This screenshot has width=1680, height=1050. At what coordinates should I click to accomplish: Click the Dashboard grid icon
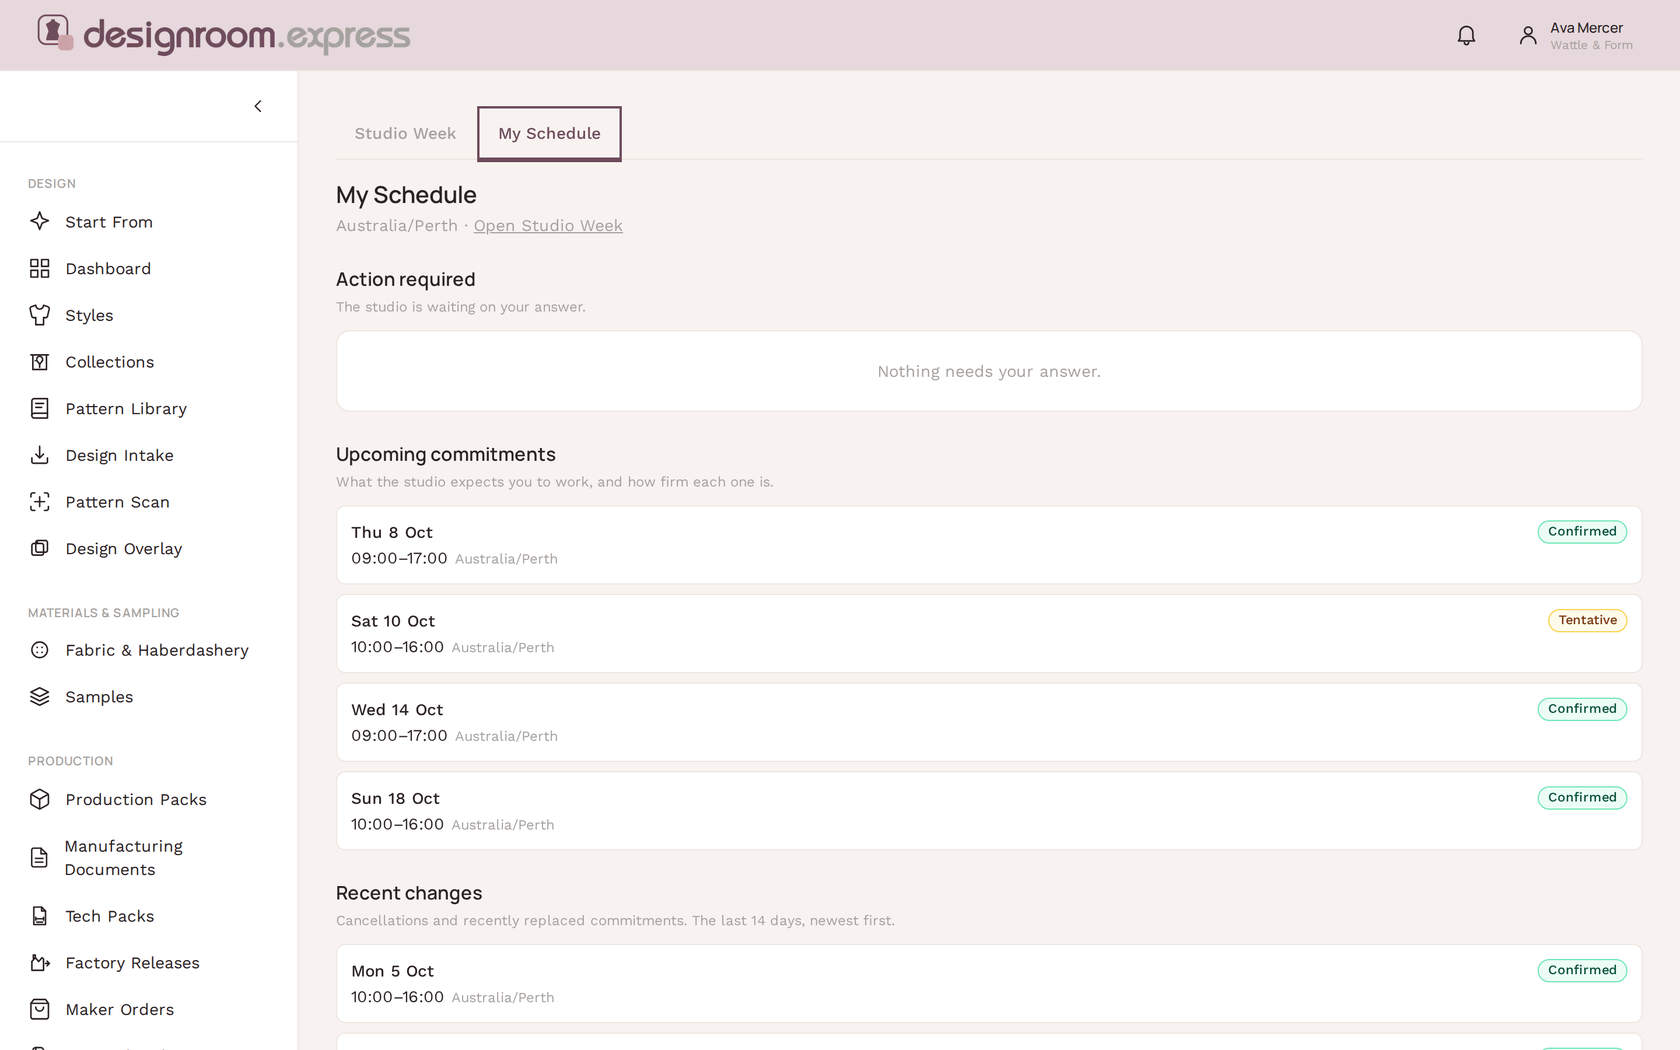[40, 268]
